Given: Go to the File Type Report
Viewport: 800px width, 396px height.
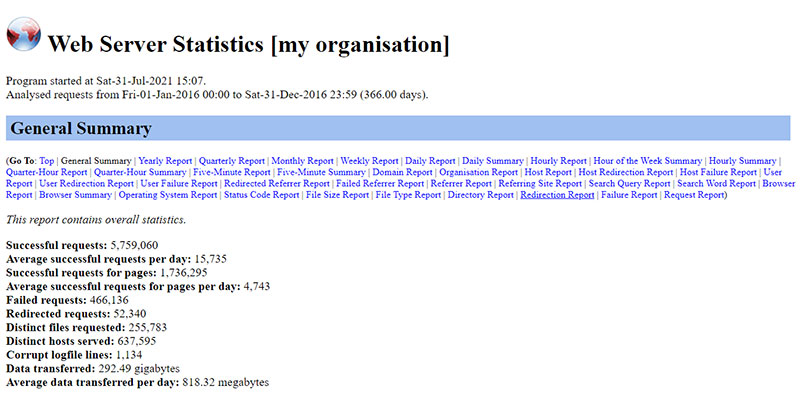Looking at the screenshot, I should [x=408, y=194].
